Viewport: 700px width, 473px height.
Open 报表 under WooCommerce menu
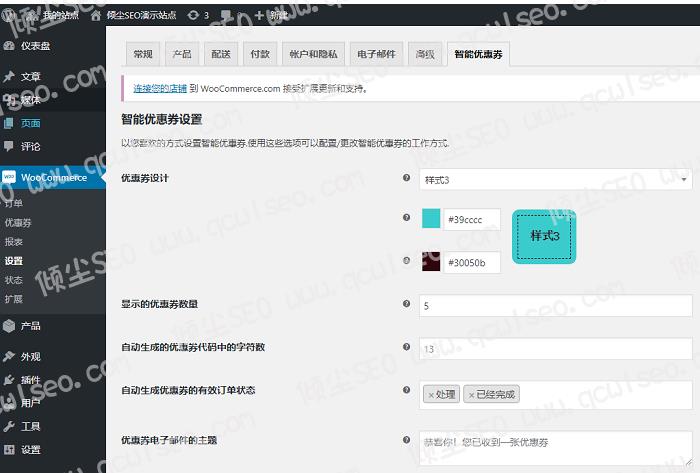click(14, 242)
